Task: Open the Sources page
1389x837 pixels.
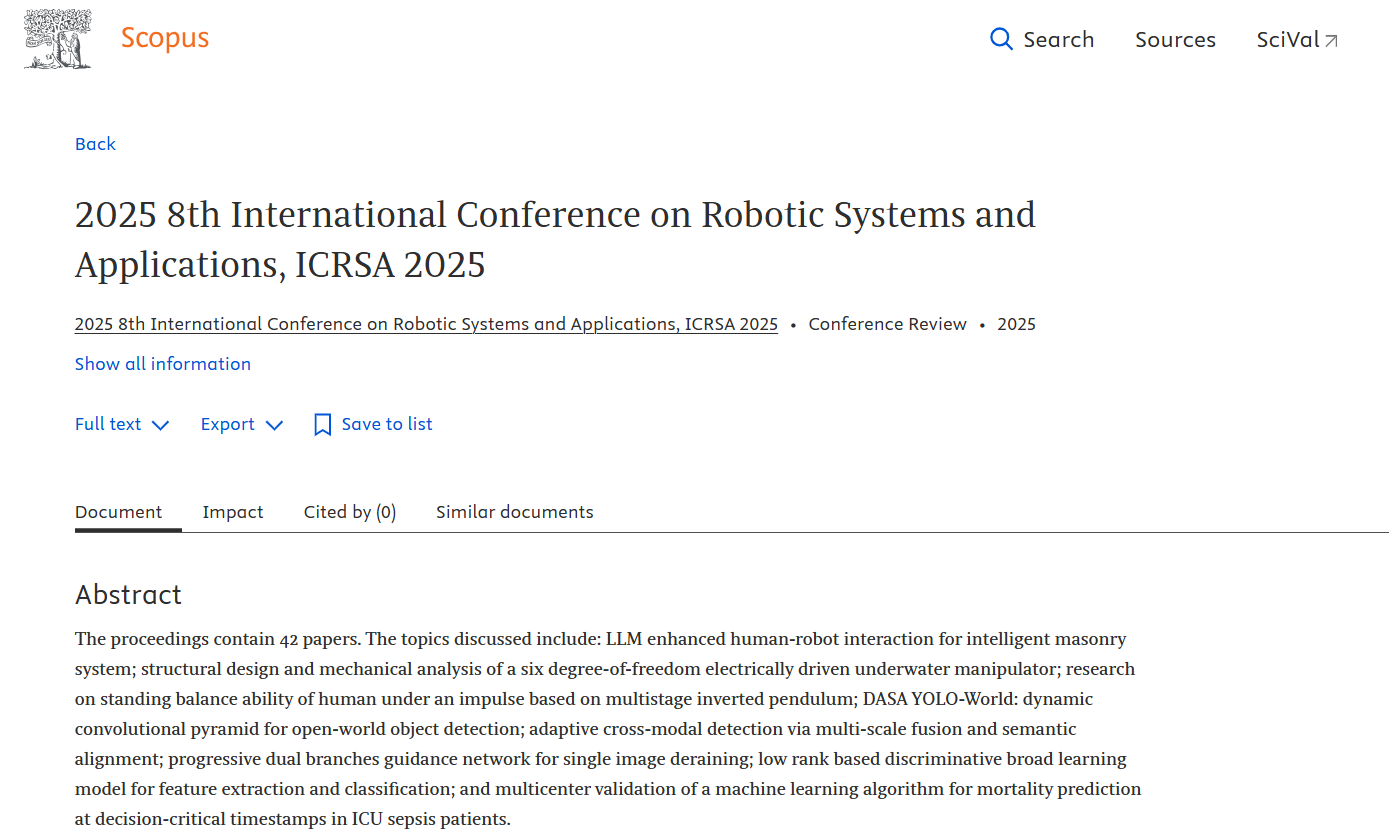Action: [x=1175, y=40]
